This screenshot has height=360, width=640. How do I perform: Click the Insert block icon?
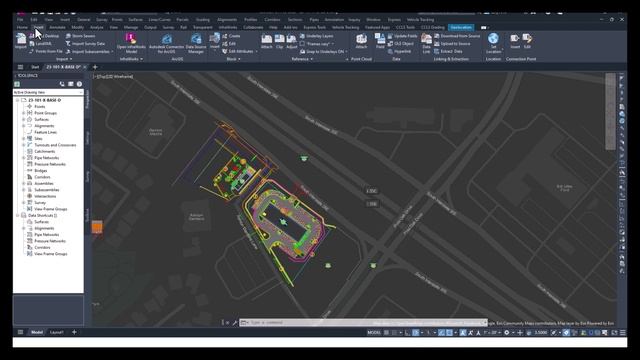click(215, 41)
